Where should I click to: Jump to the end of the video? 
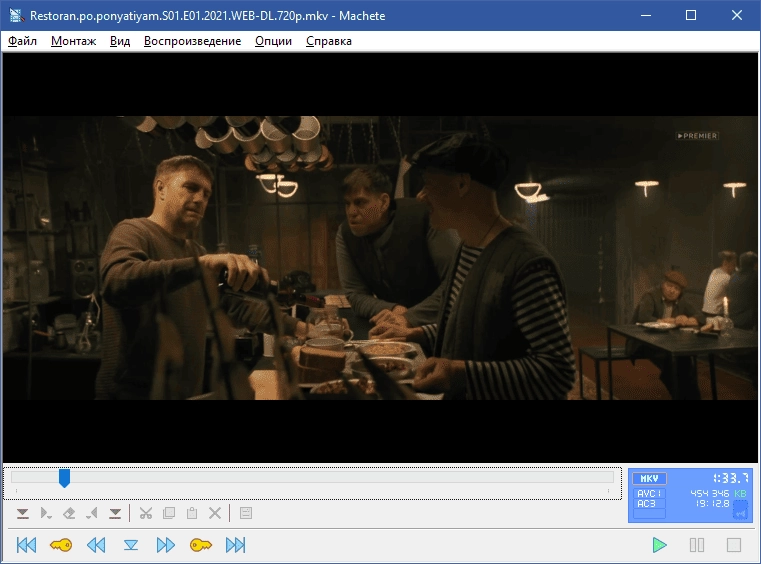click(x=236, y=545)
